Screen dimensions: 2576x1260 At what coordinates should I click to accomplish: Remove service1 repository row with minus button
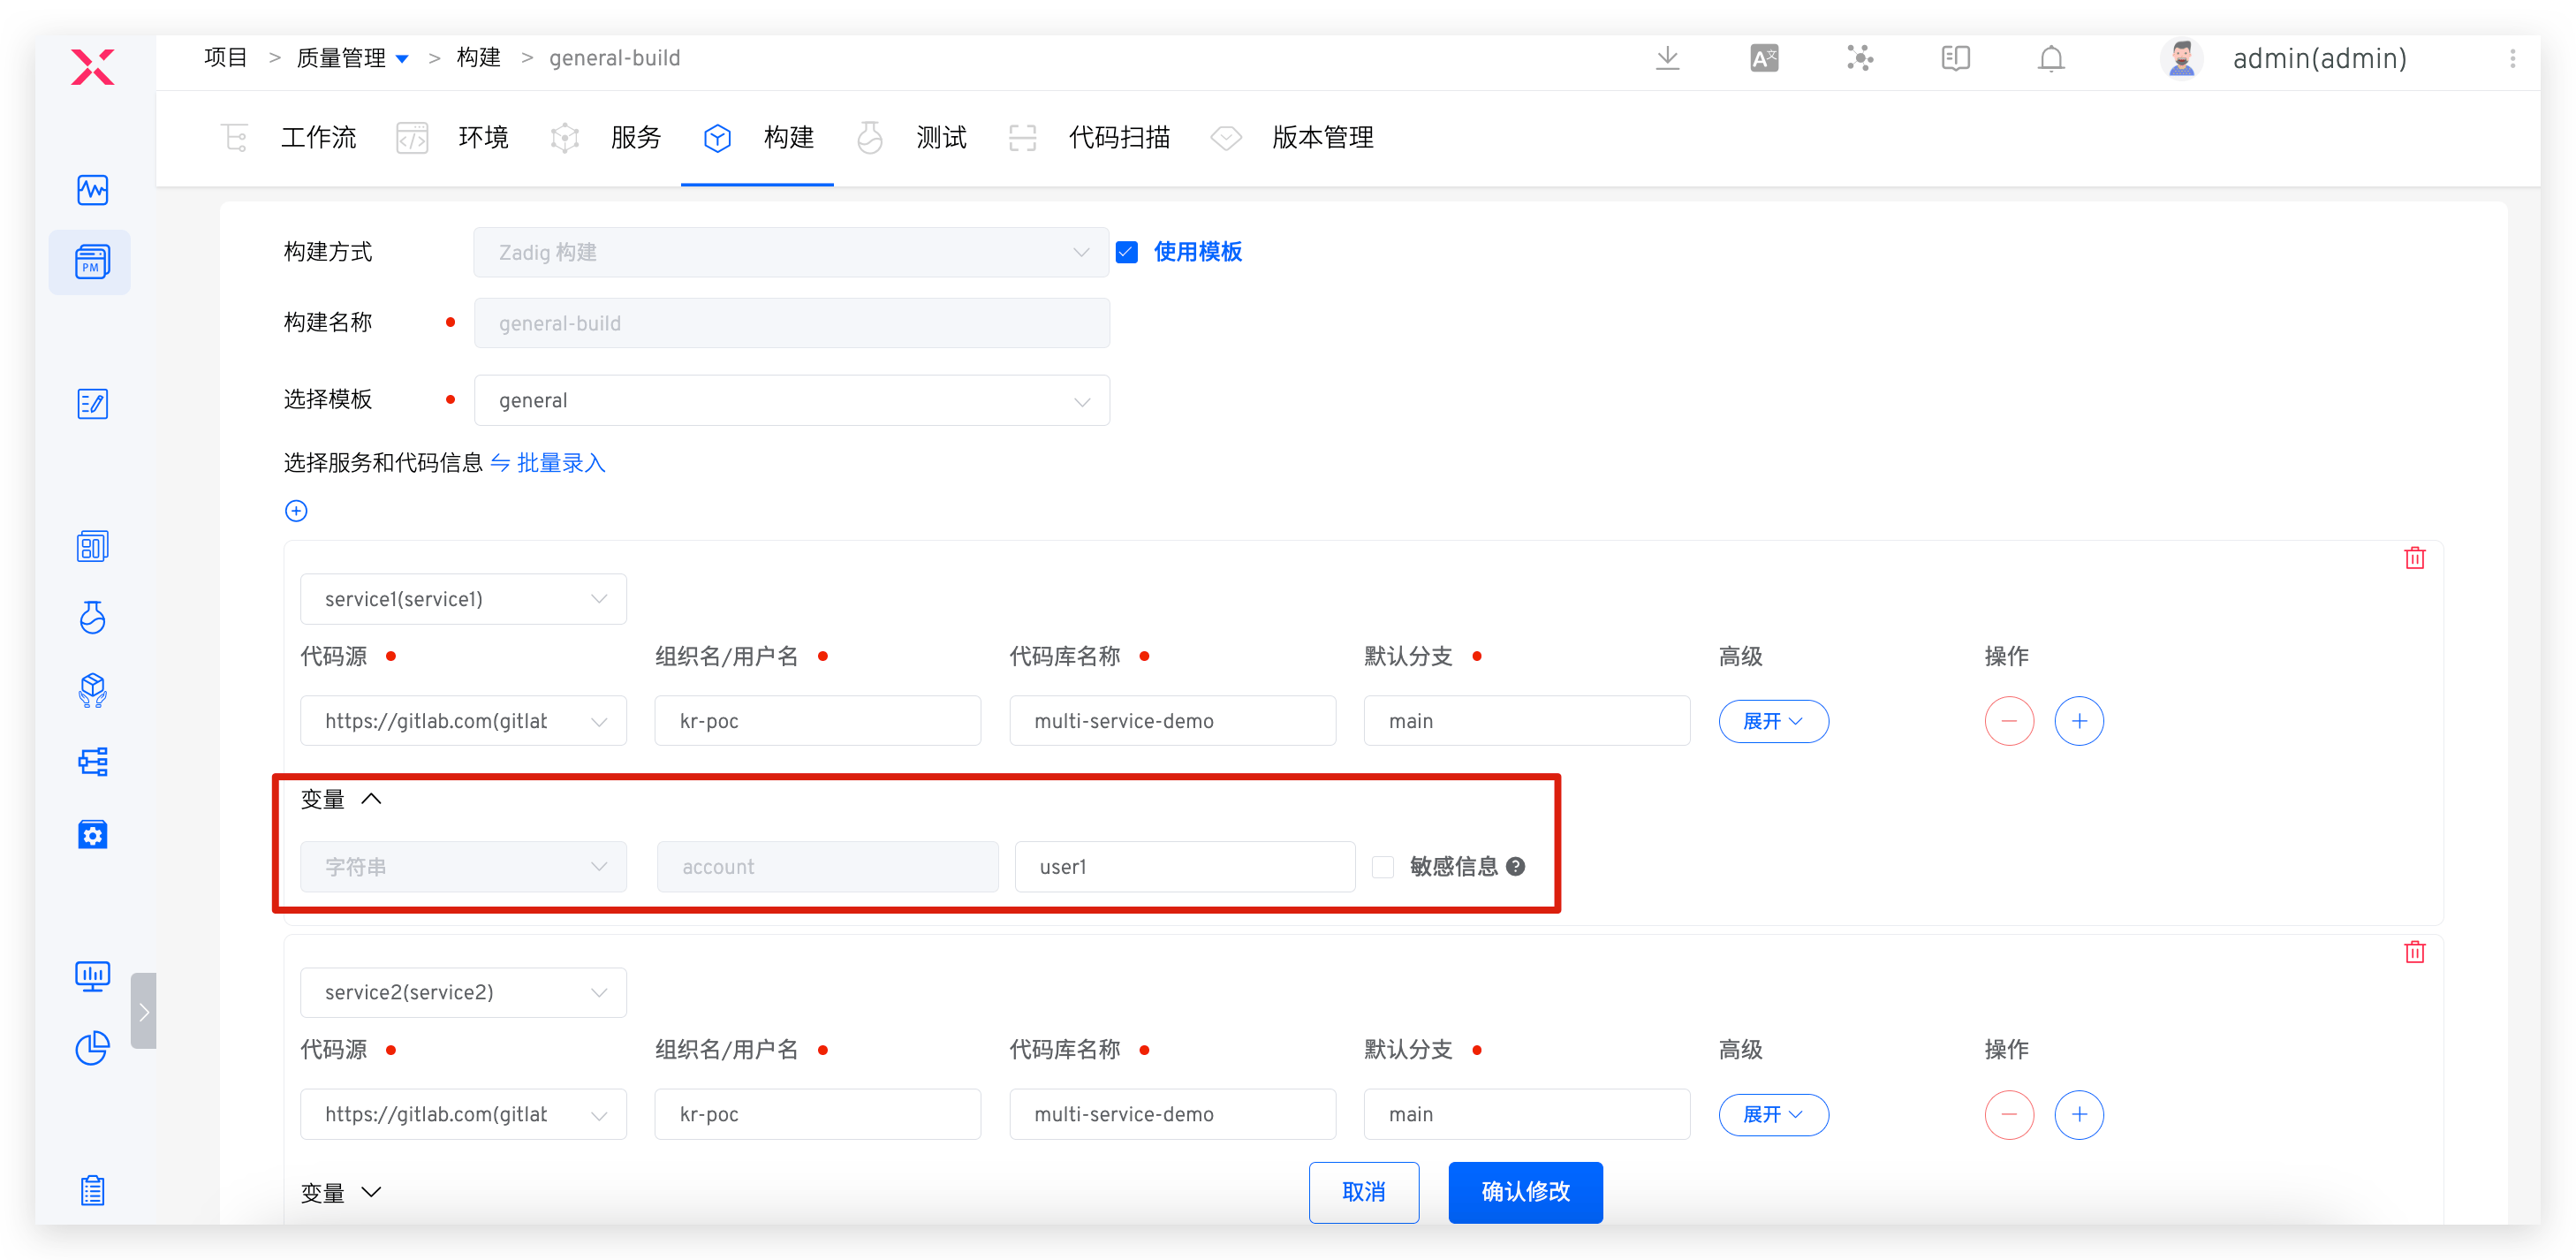[x=2009, y=721]
